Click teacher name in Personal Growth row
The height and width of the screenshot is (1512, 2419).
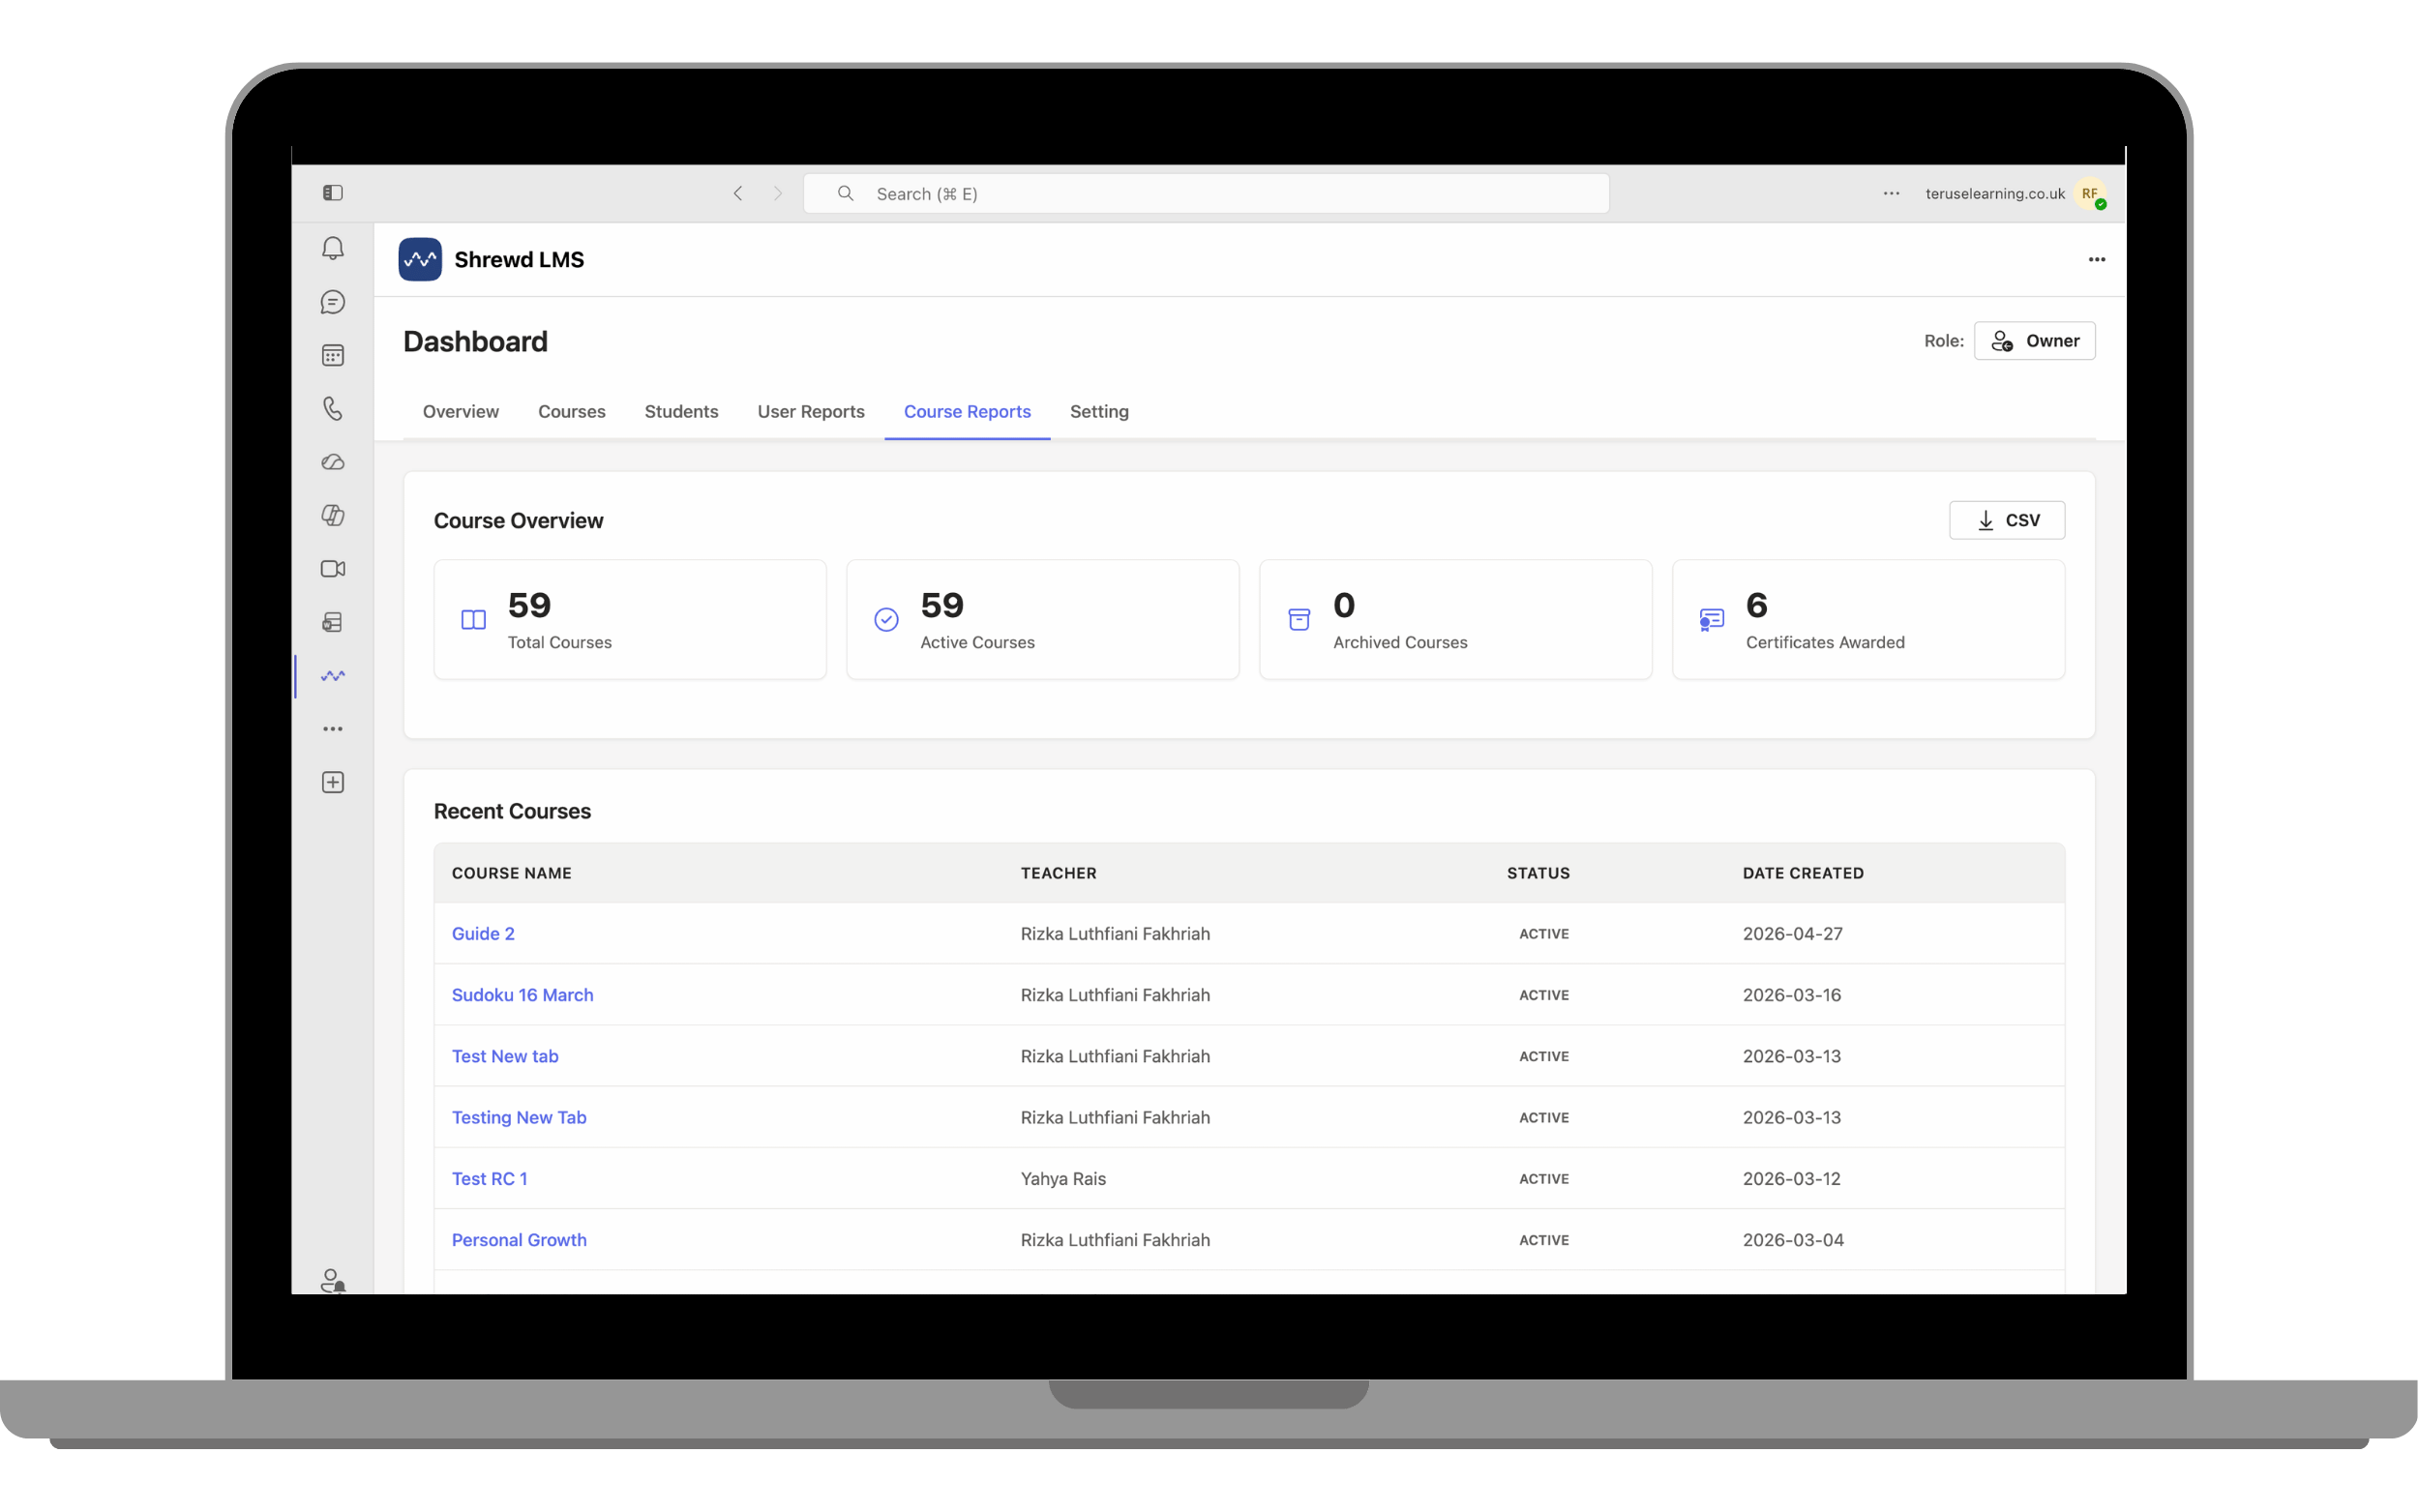(1115, 1240)
